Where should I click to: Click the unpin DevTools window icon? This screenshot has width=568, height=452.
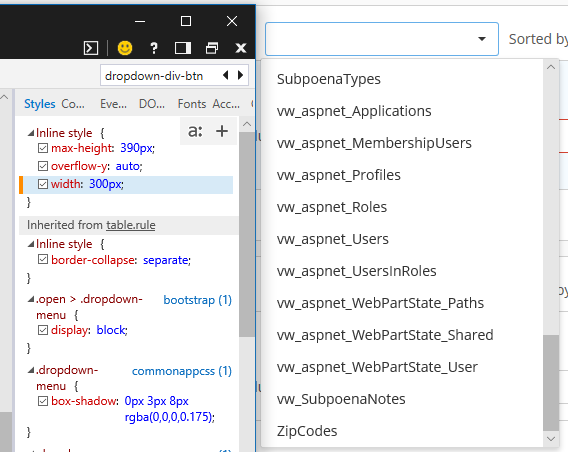[212, 48]
